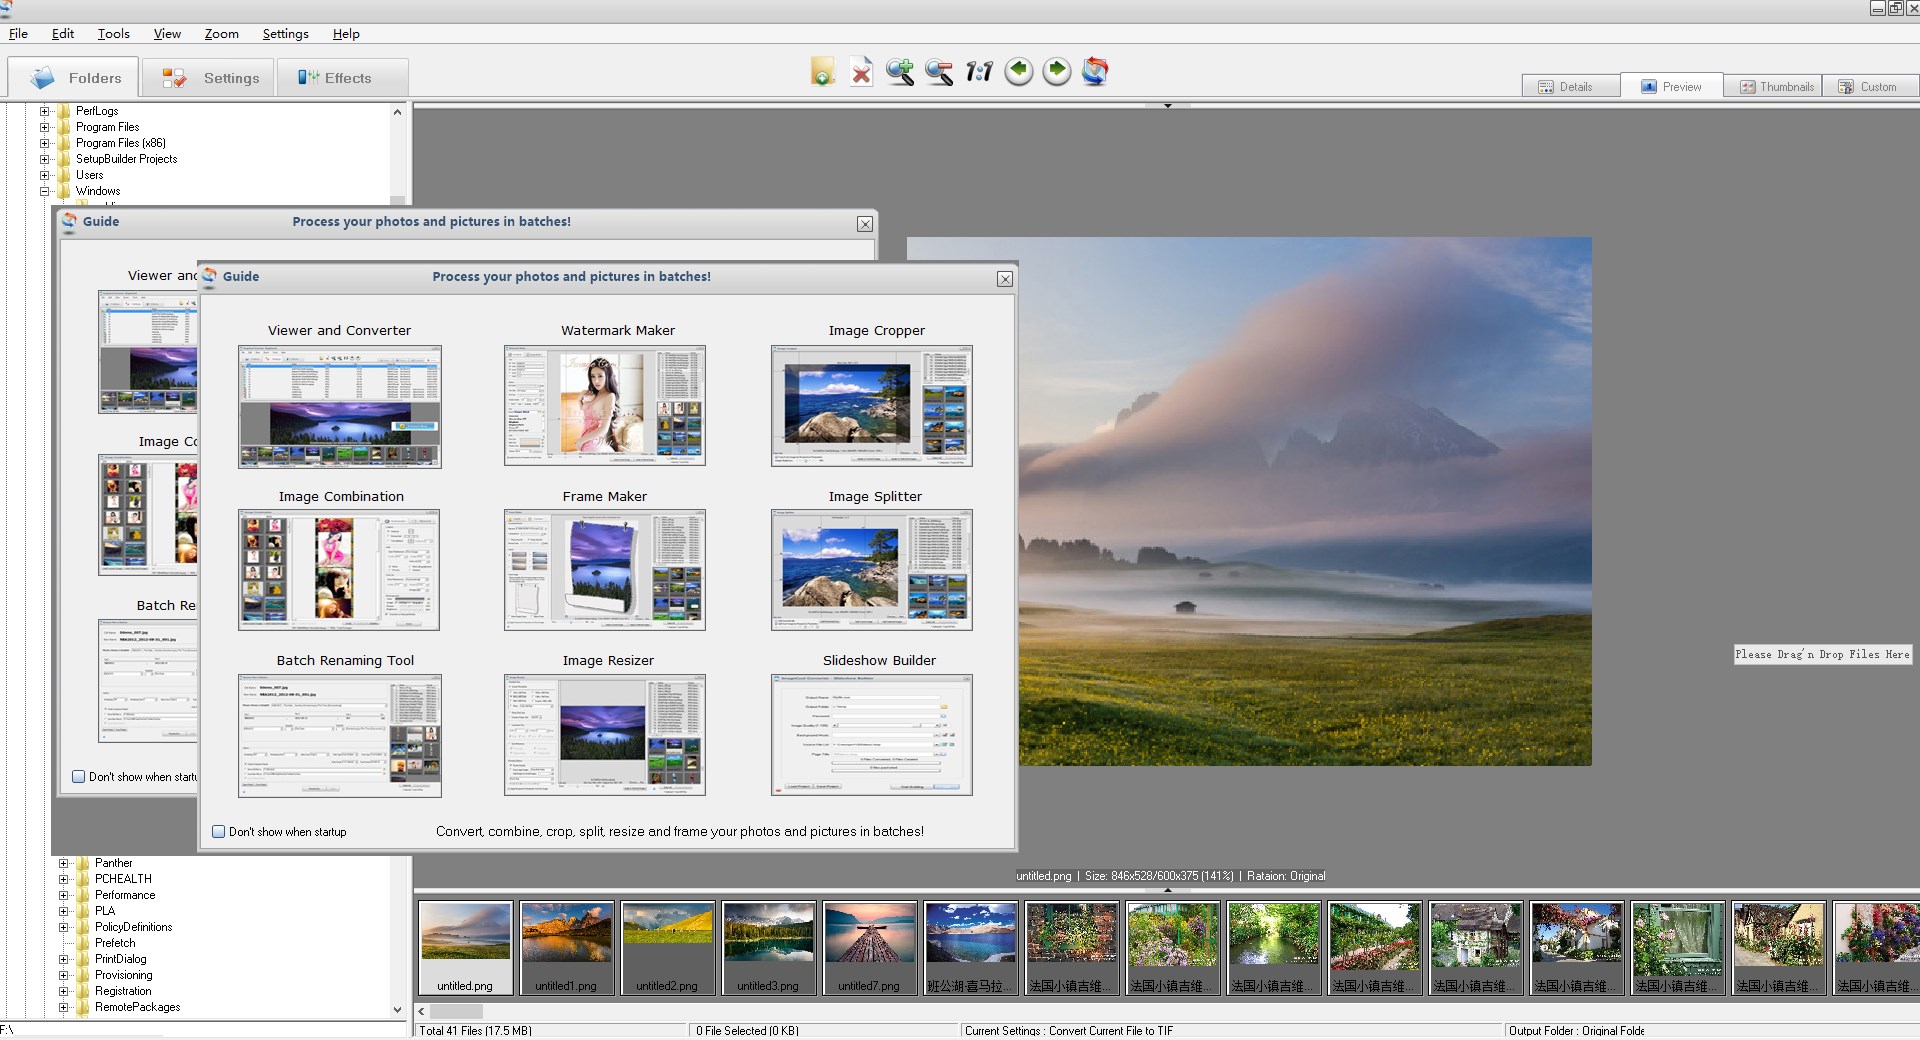This screenshot has width=1920, height=1040.
Task: Enable front dialog's Don't show when startup
Action: point(219,831)
